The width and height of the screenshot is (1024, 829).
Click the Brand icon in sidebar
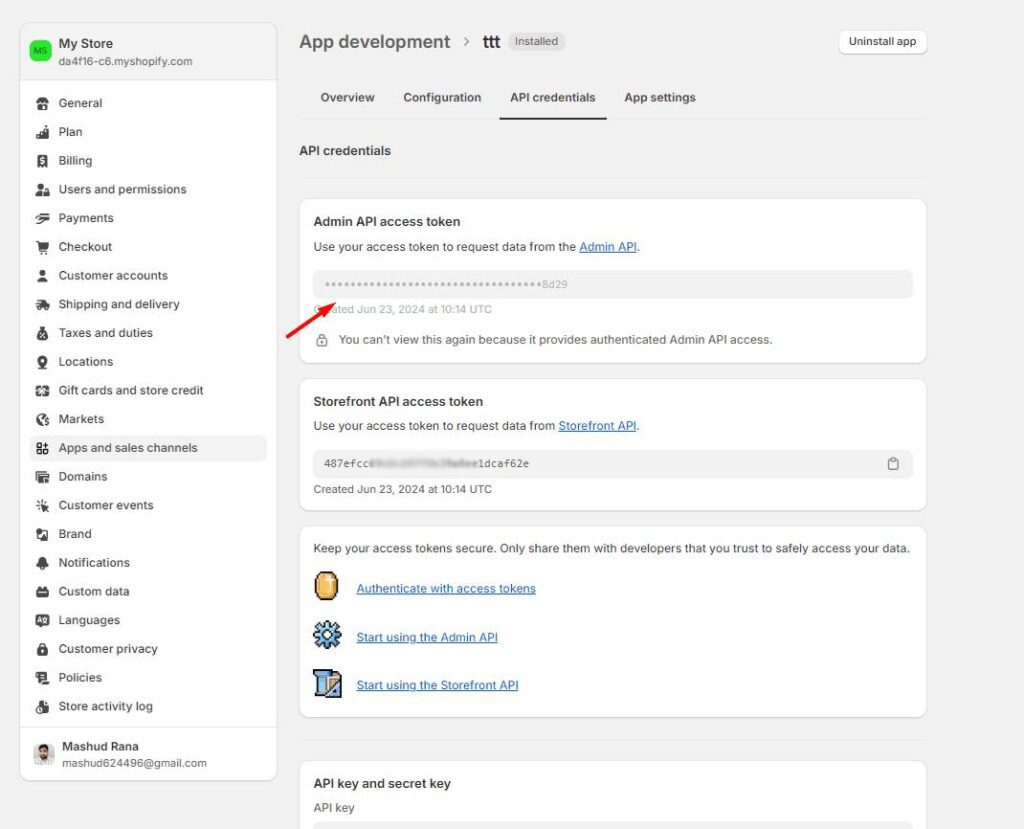click(42, 534)
